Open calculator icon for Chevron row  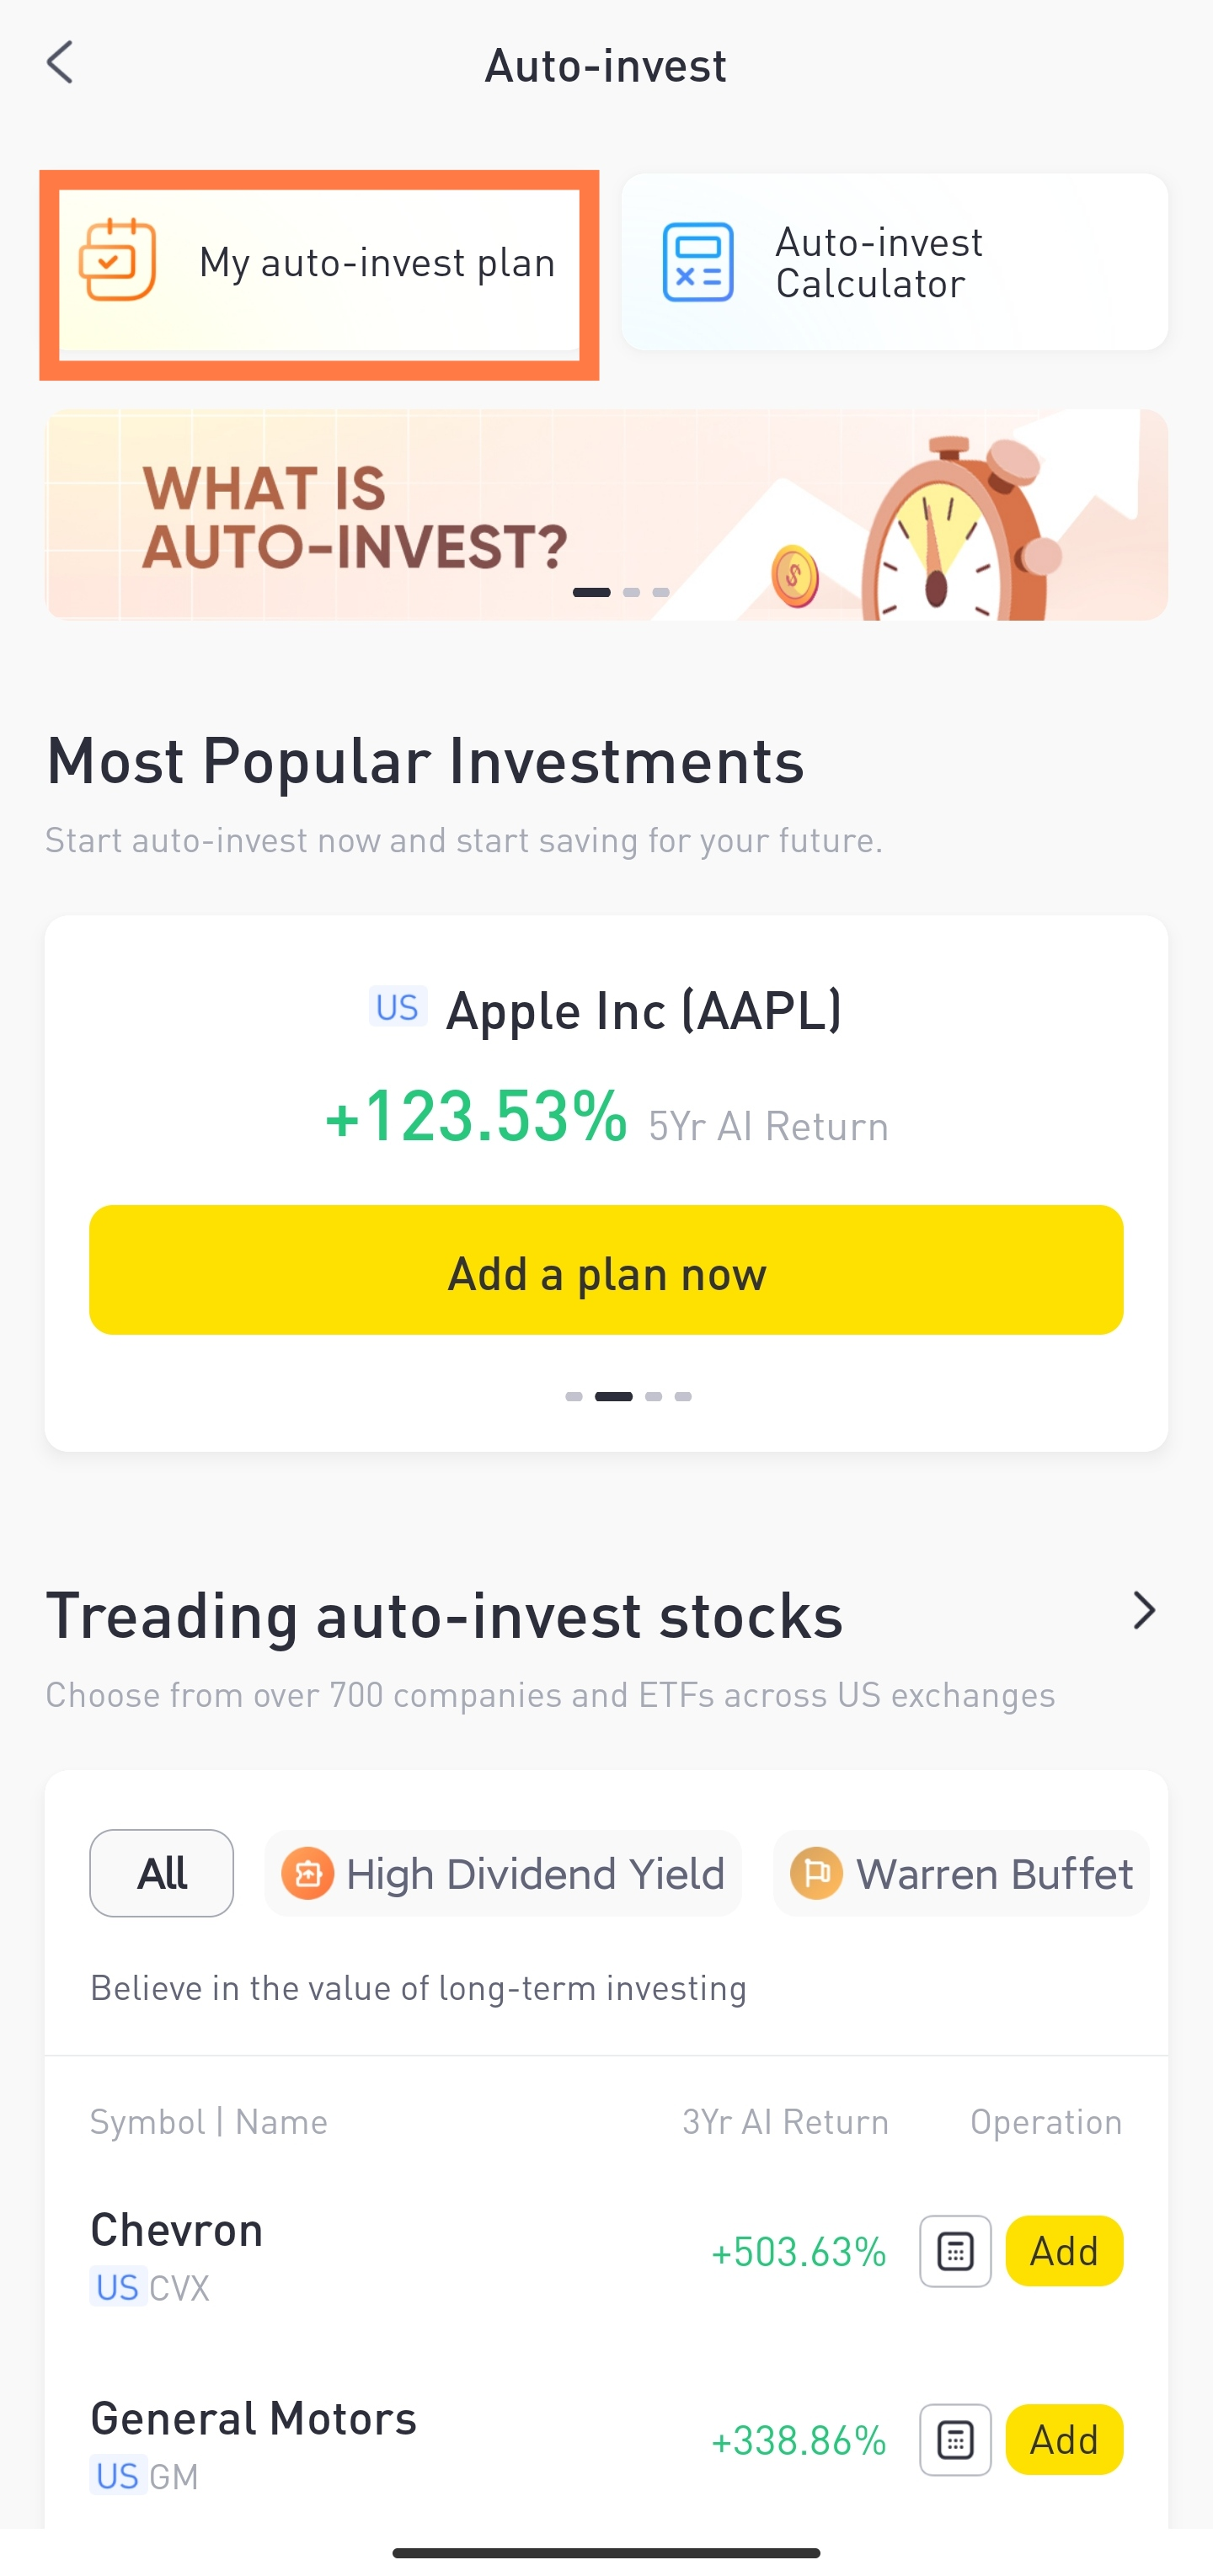[x=955, y=2251]
